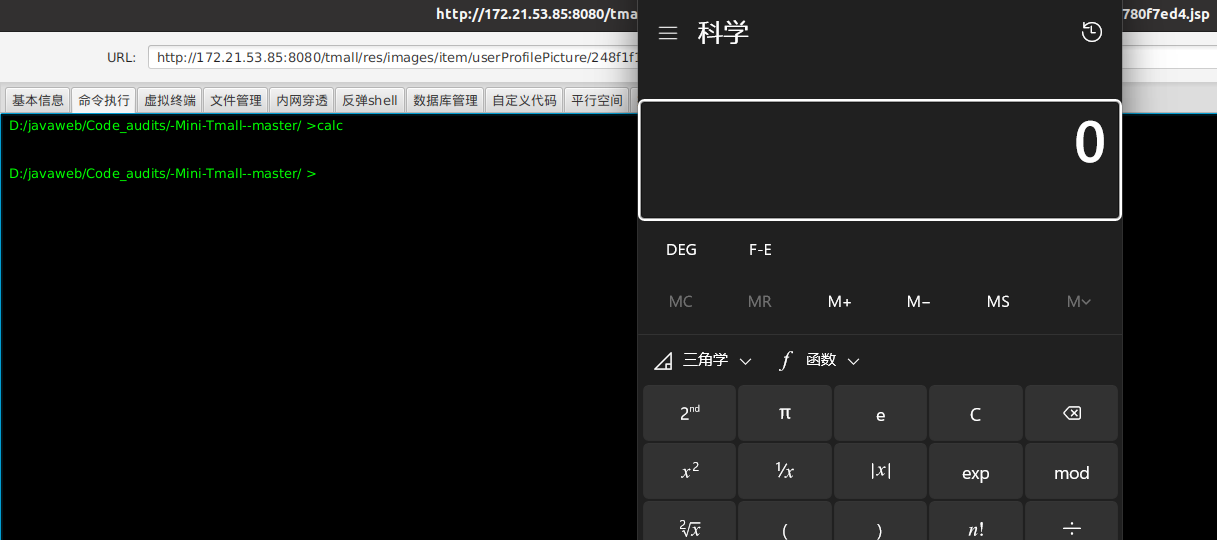Insert pi constant in calculator

[785, 413]
